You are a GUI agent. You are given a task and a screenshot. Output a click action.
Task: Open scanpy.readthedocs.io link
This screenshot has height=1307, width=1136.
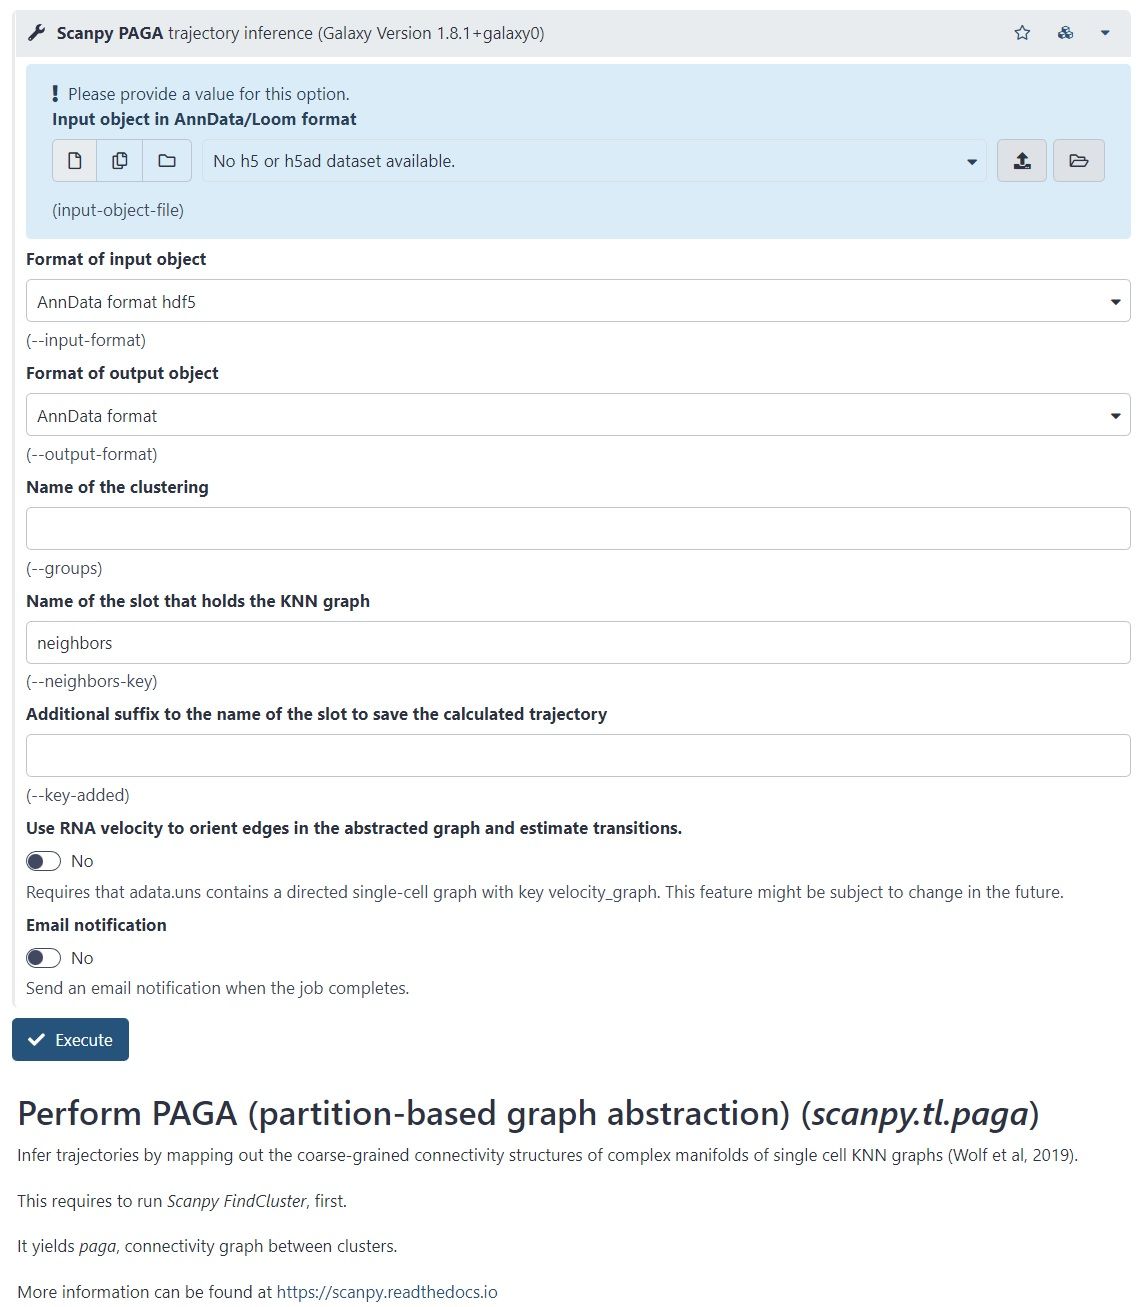387,1292
